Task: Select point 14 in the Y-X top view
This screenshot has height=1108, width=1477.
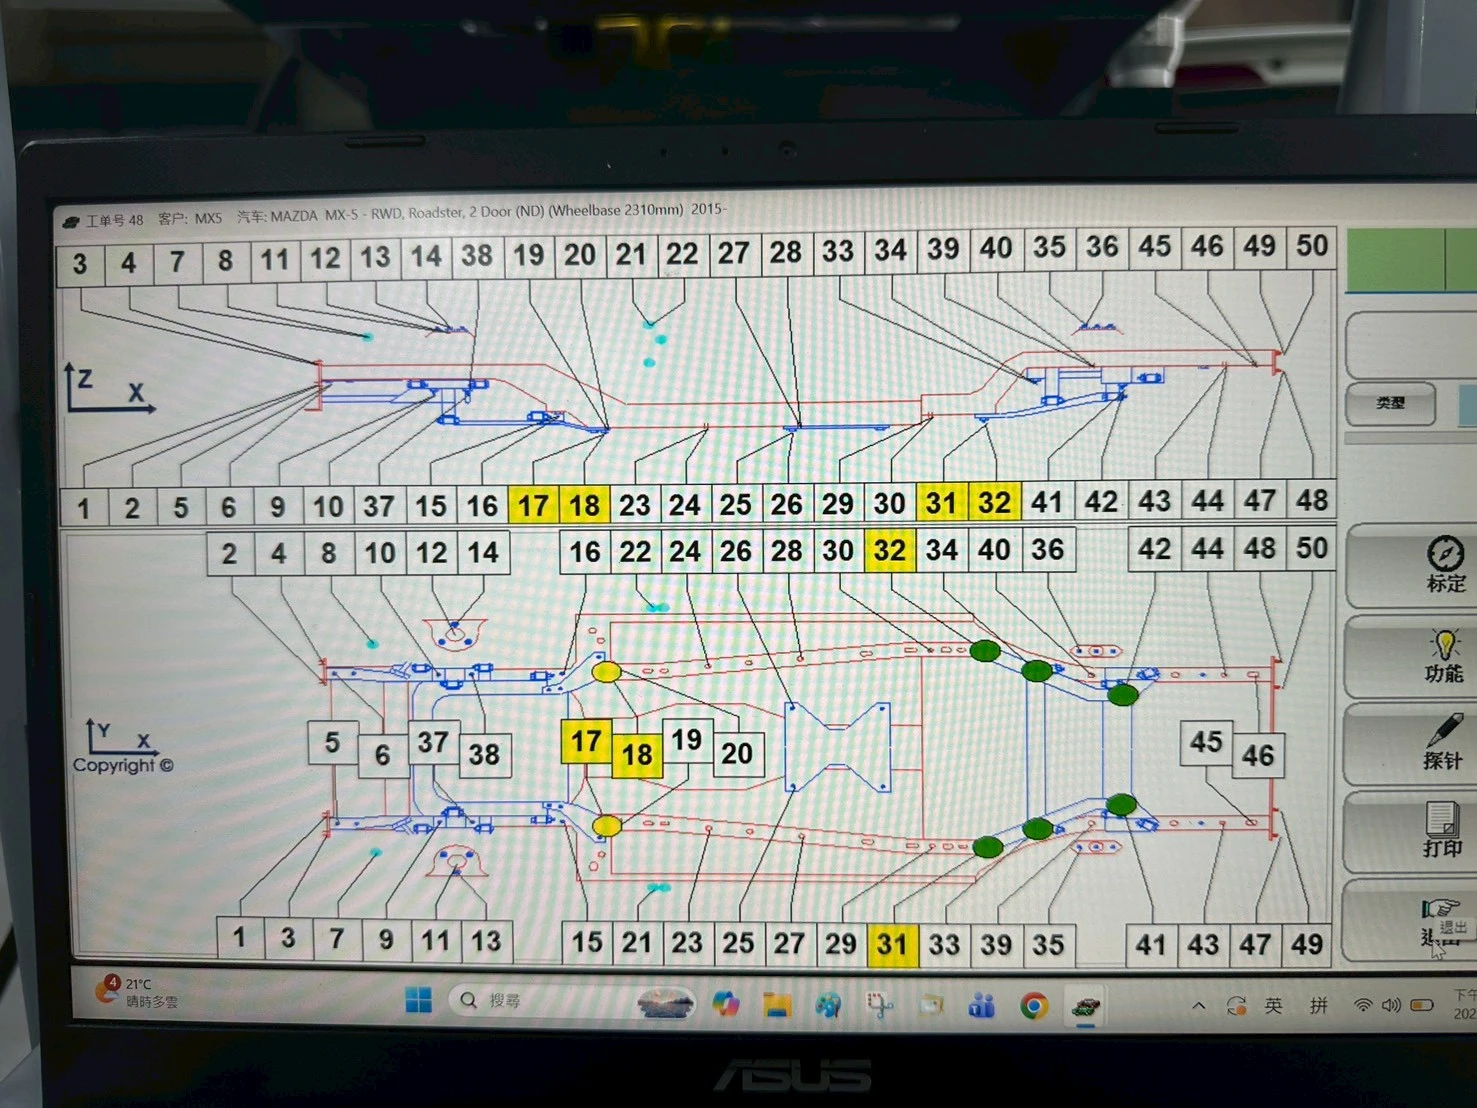Action: tap(484, 552)
